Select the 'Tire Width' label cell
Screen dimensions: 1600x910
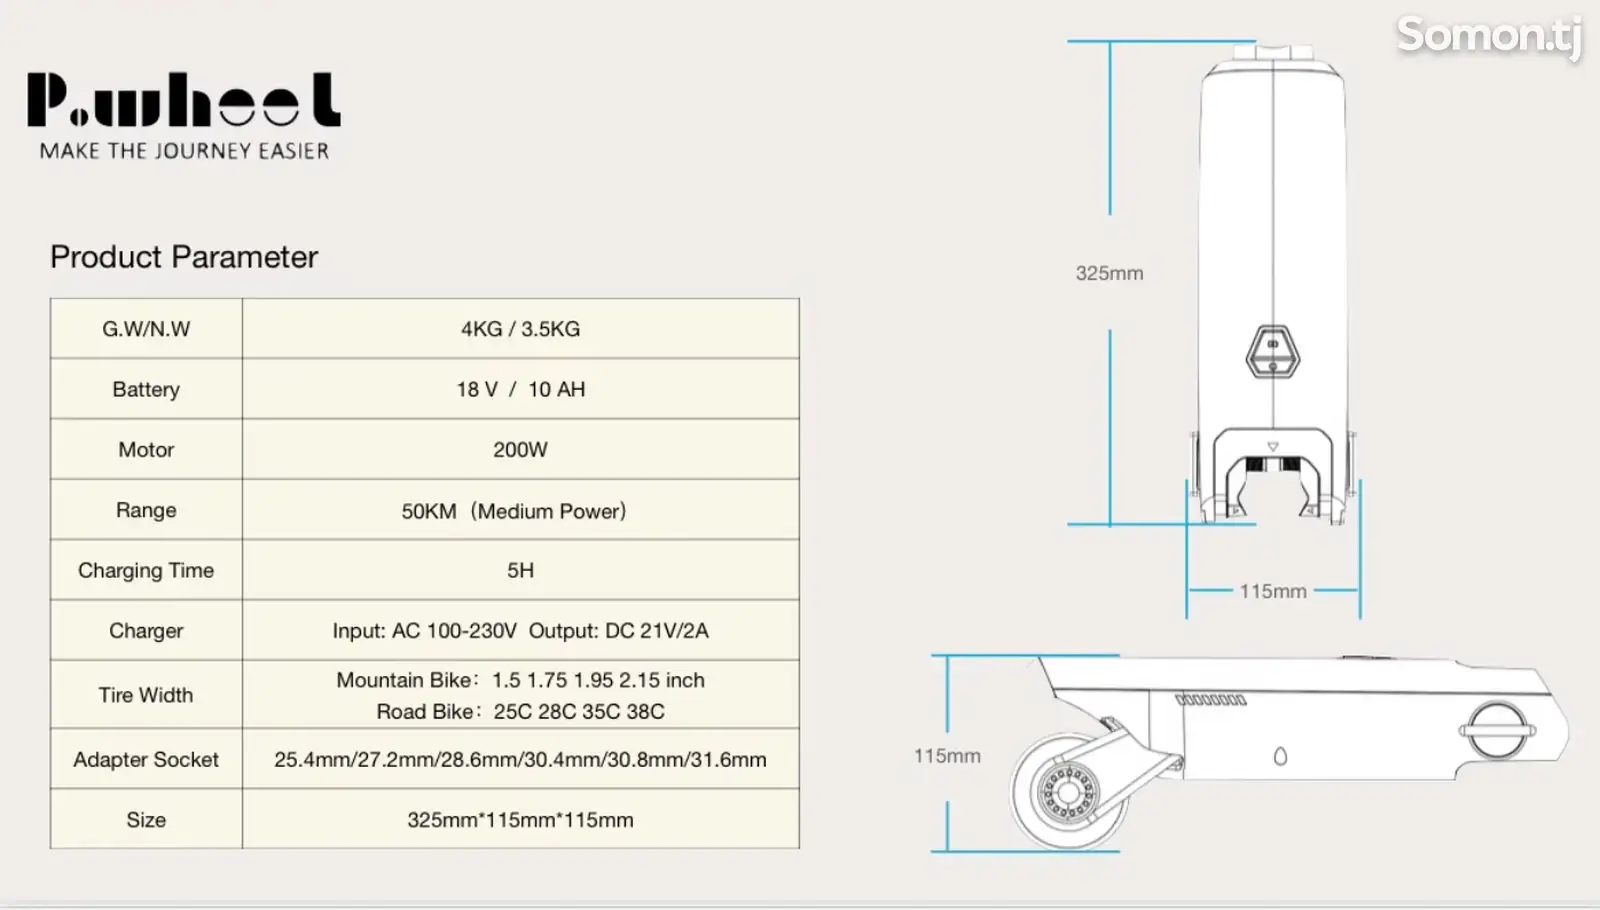pos(146,695)
